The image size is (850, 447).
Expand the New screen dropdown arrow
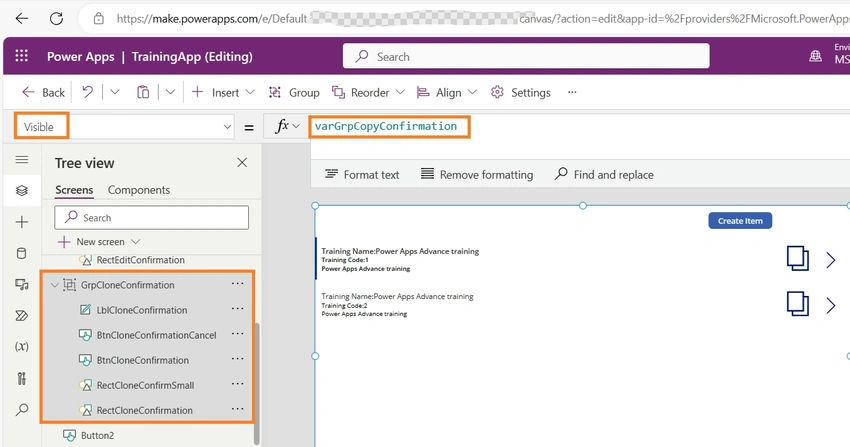(x=136, y=242)
